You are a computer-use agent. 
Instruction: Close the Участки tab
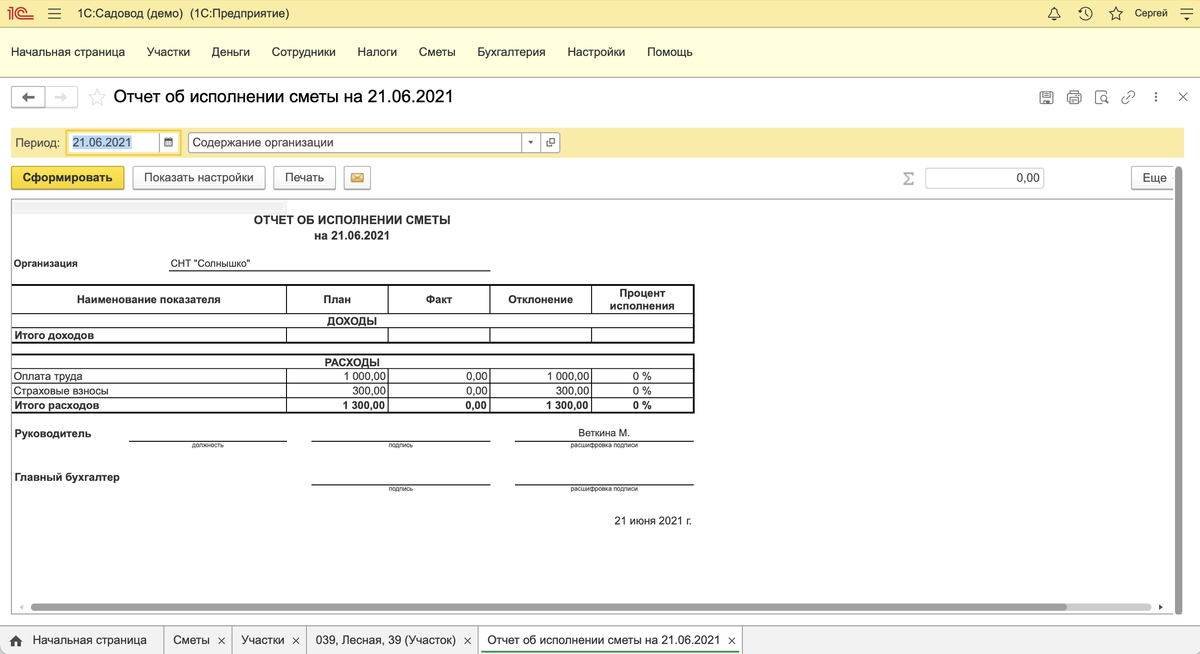(x=295, y=641)
